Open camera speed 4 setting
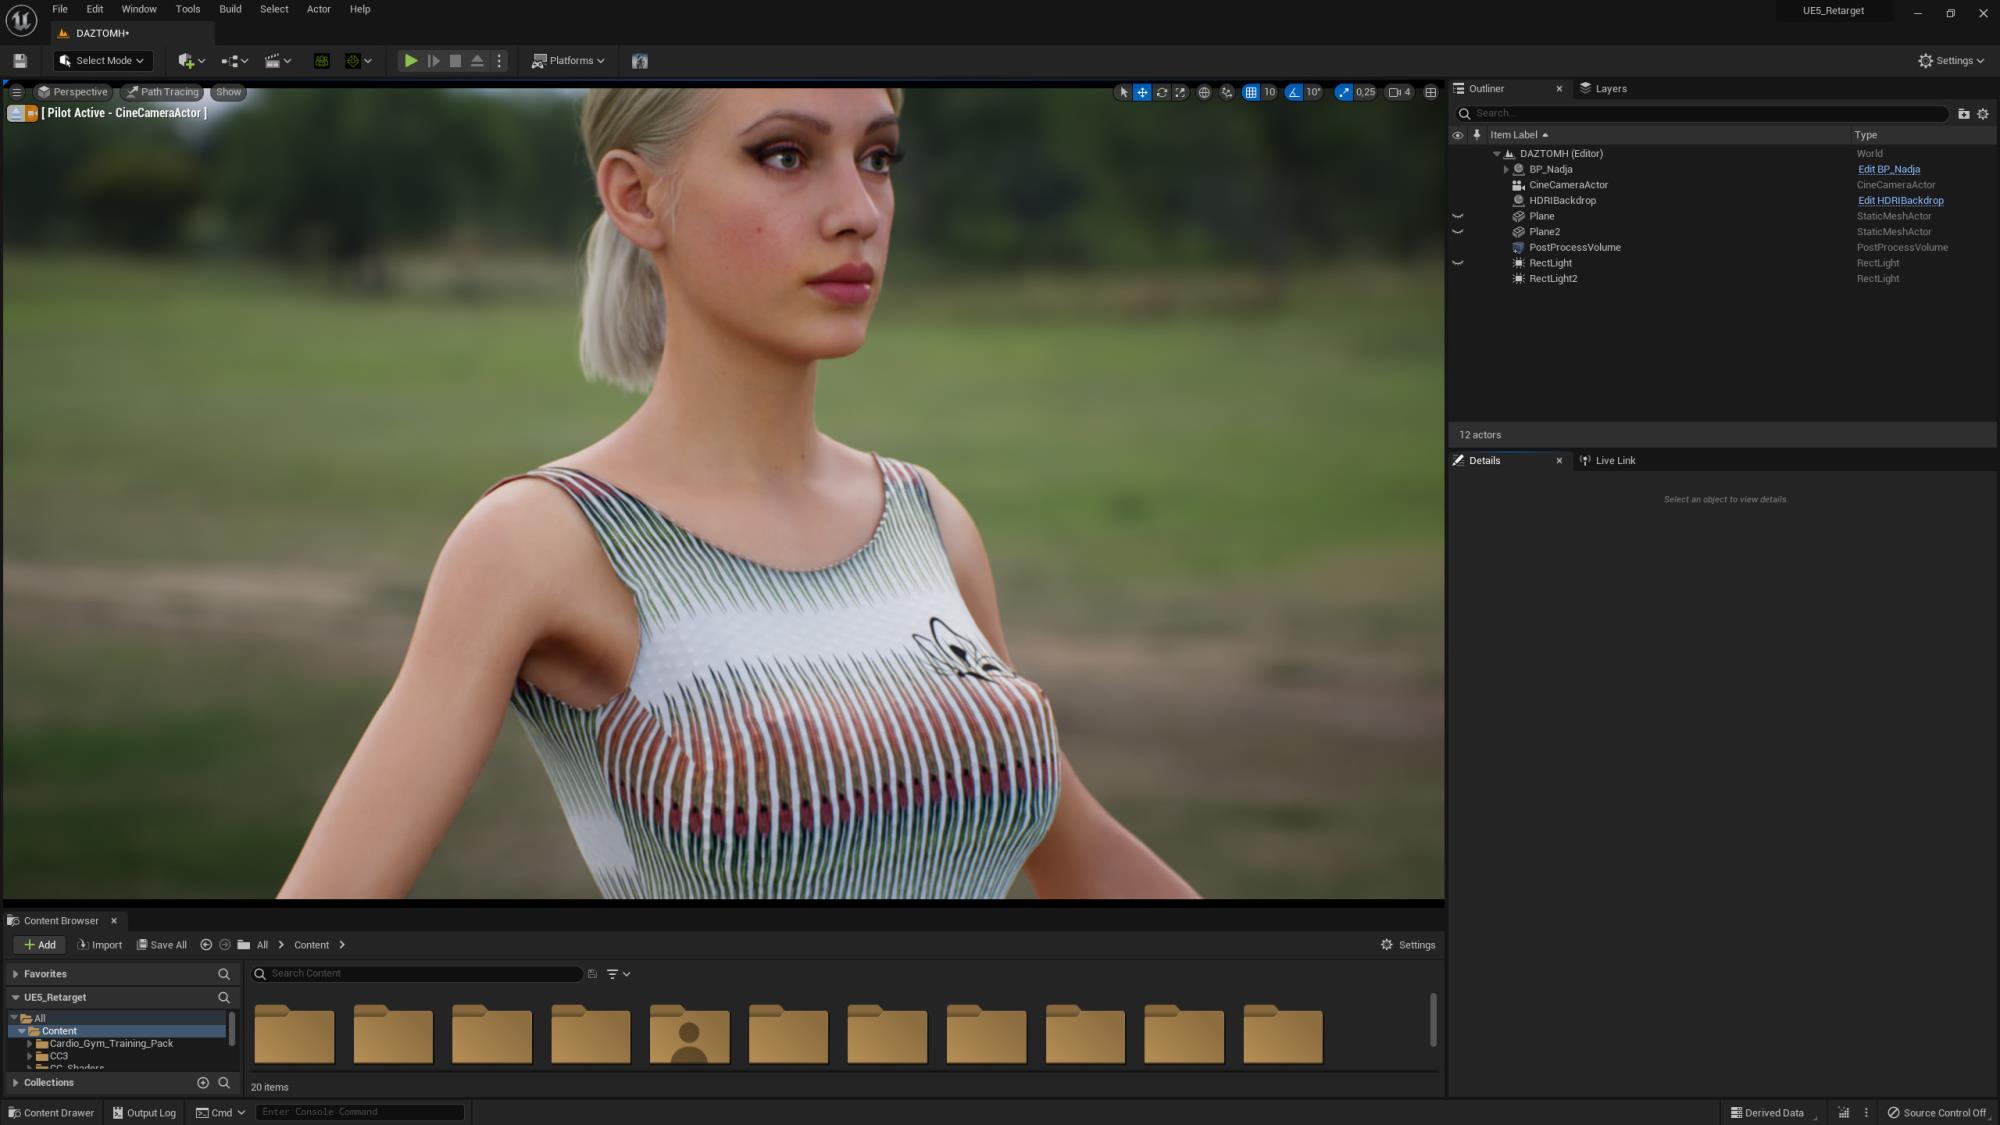Screen dimensions: 2000x1125 [1399, 92]
